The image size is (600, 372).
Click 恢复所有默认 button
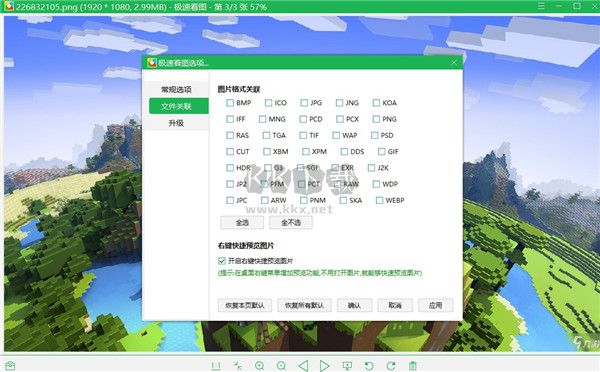pos(304,305)
